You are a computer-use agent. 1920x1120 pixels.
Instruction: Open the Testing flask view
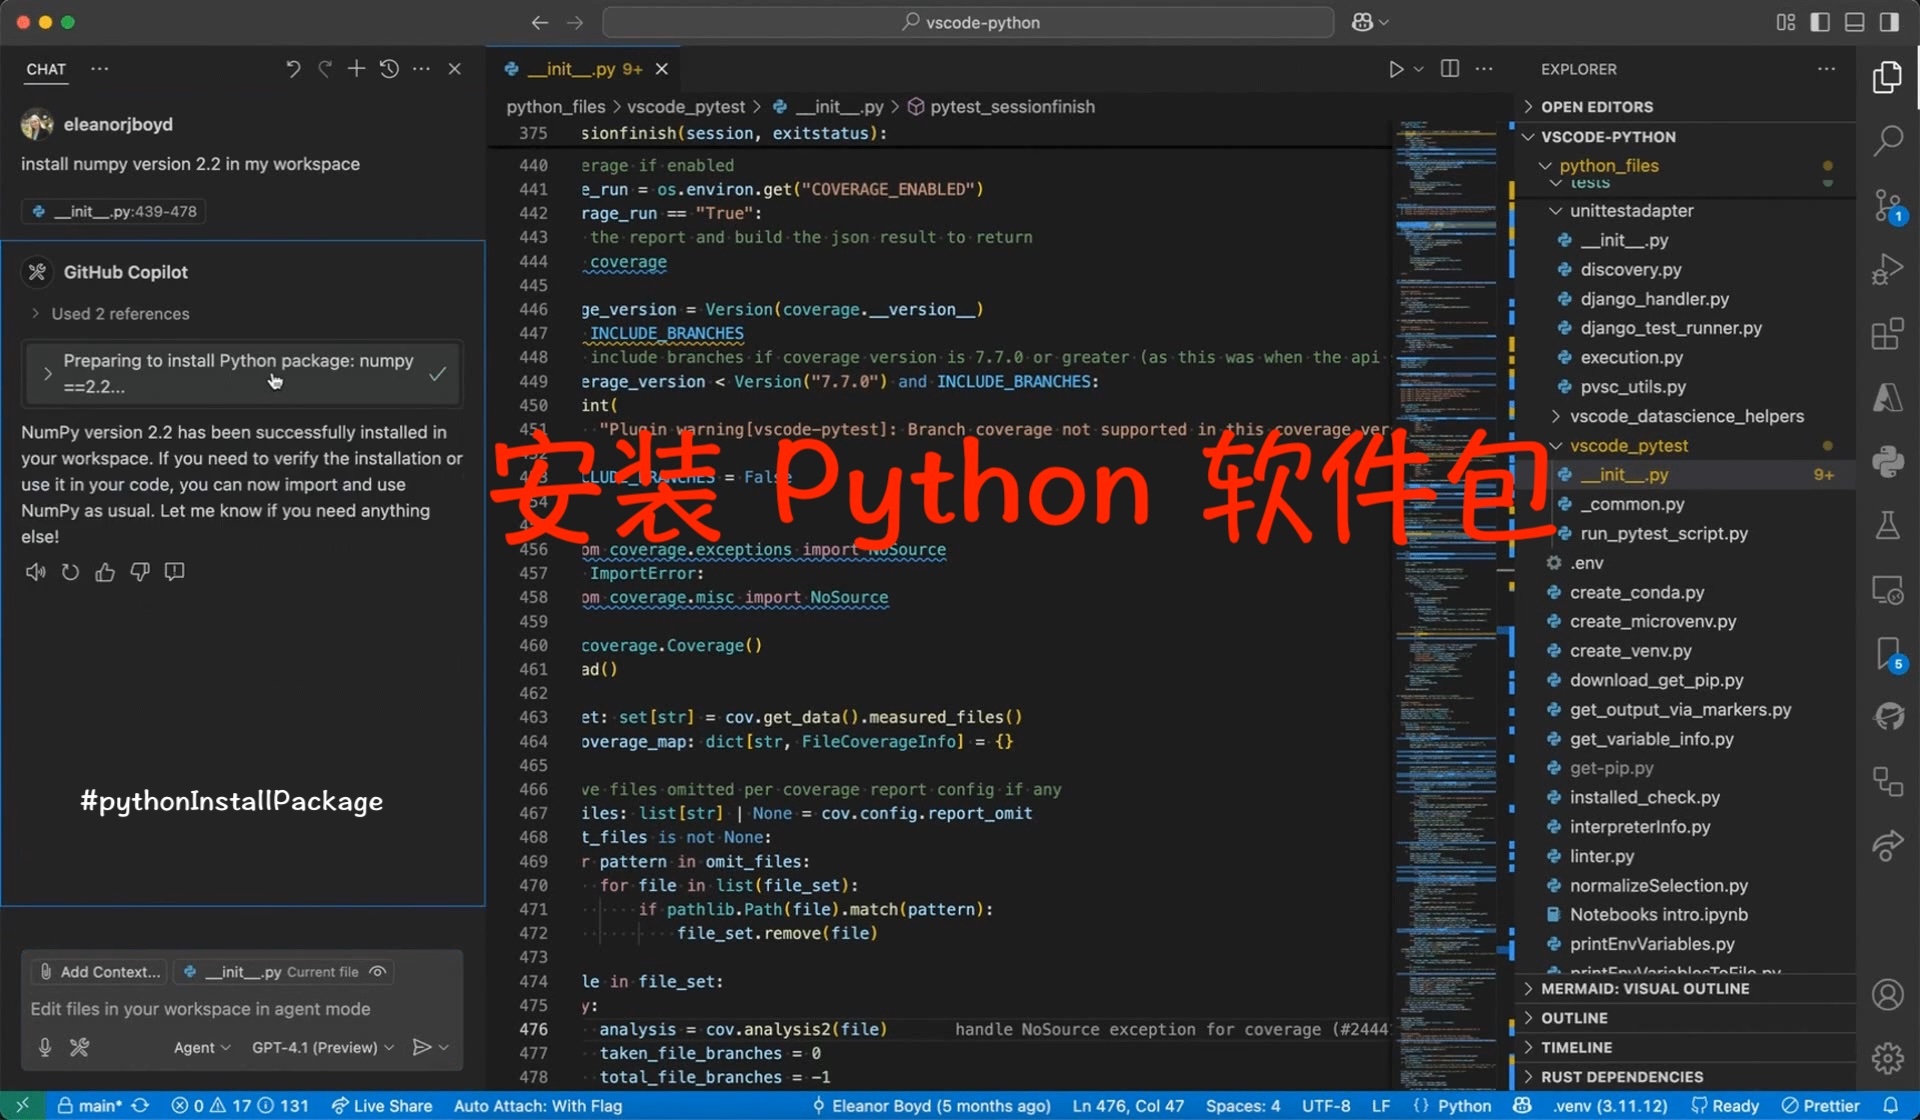[x=1887, y=526]
